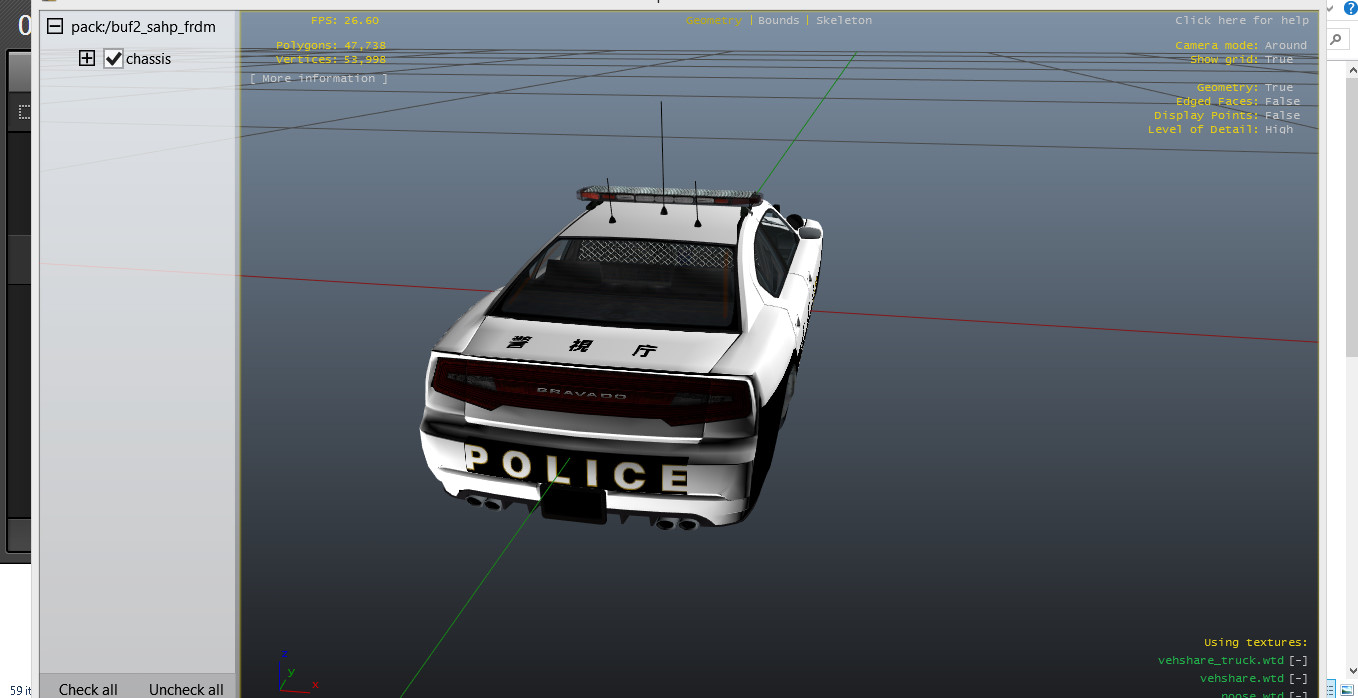Select the Geometry view tab
Viewport: 1358px width, 698px height.
click(x=713, y=21)
